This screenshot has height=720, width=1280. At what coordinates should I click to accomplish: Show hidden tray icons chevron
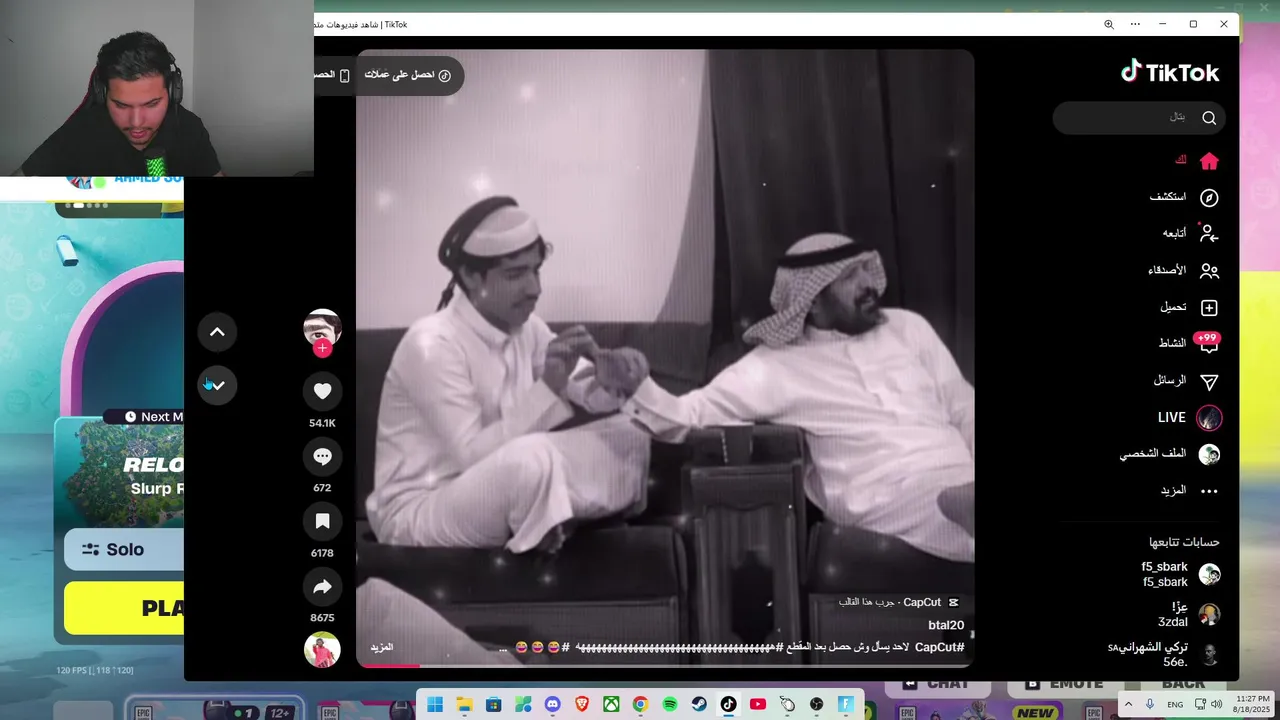[x=1129, y=704]
